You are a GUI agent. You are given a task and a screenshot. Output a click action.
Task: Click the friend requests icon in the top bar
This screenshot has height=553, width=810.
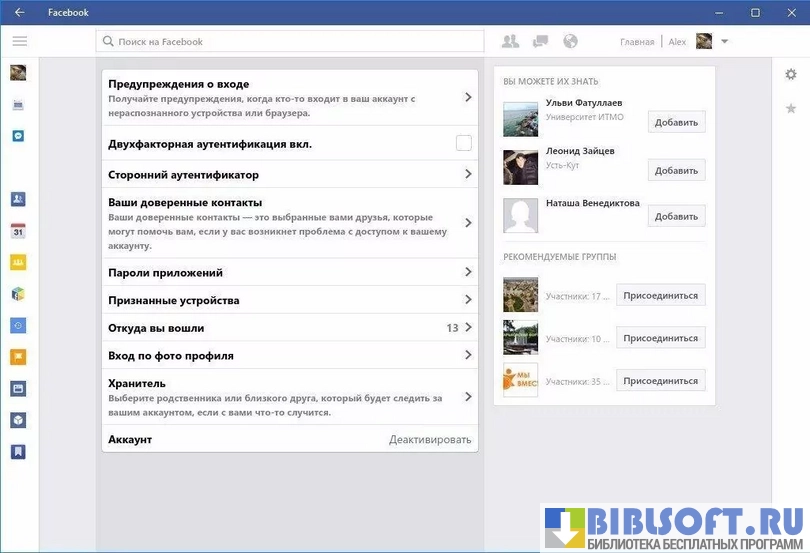(x=510, y=41)
